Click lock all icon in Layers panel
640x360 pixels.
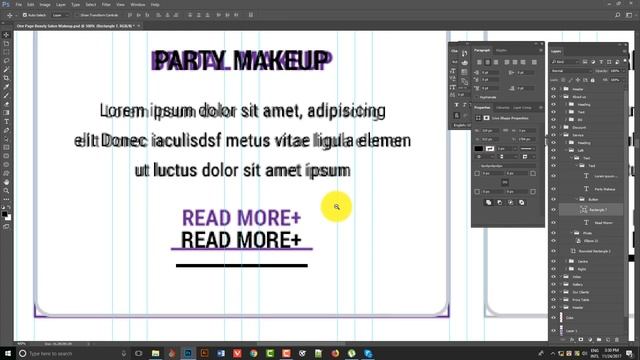coord(593,80)
